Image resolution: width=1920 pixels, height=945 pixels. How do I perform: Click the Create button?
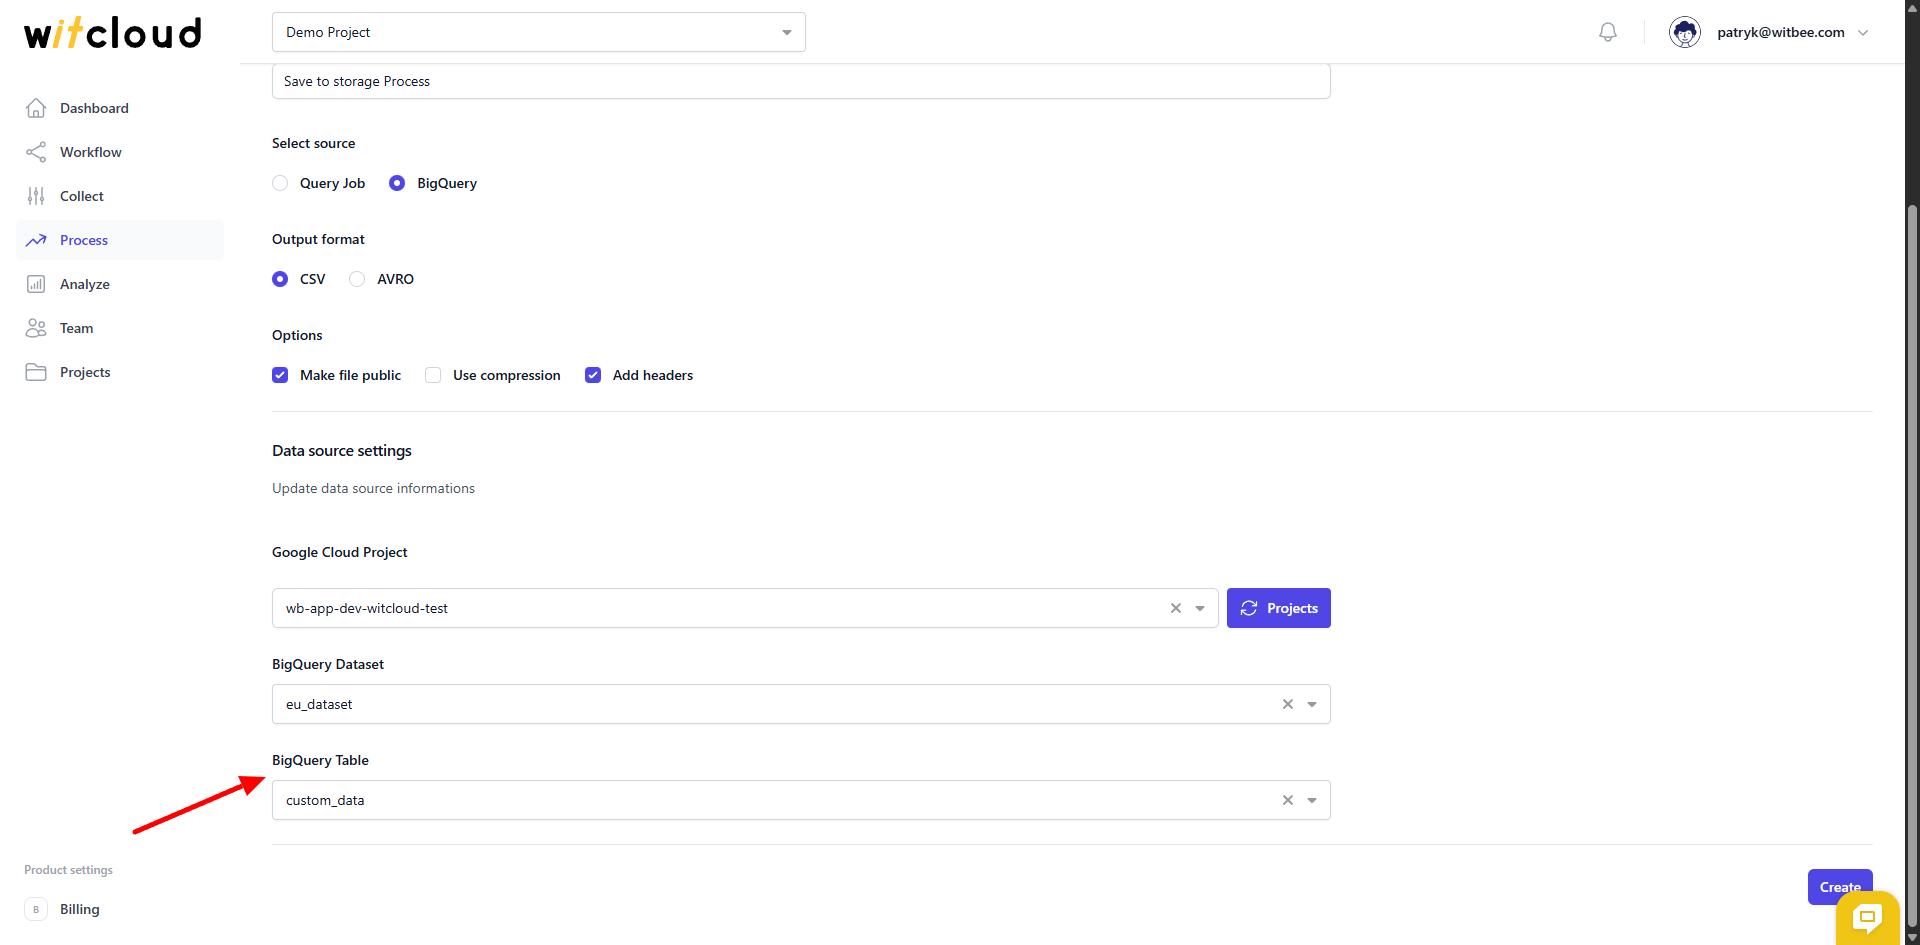[x=1840, y=886]
